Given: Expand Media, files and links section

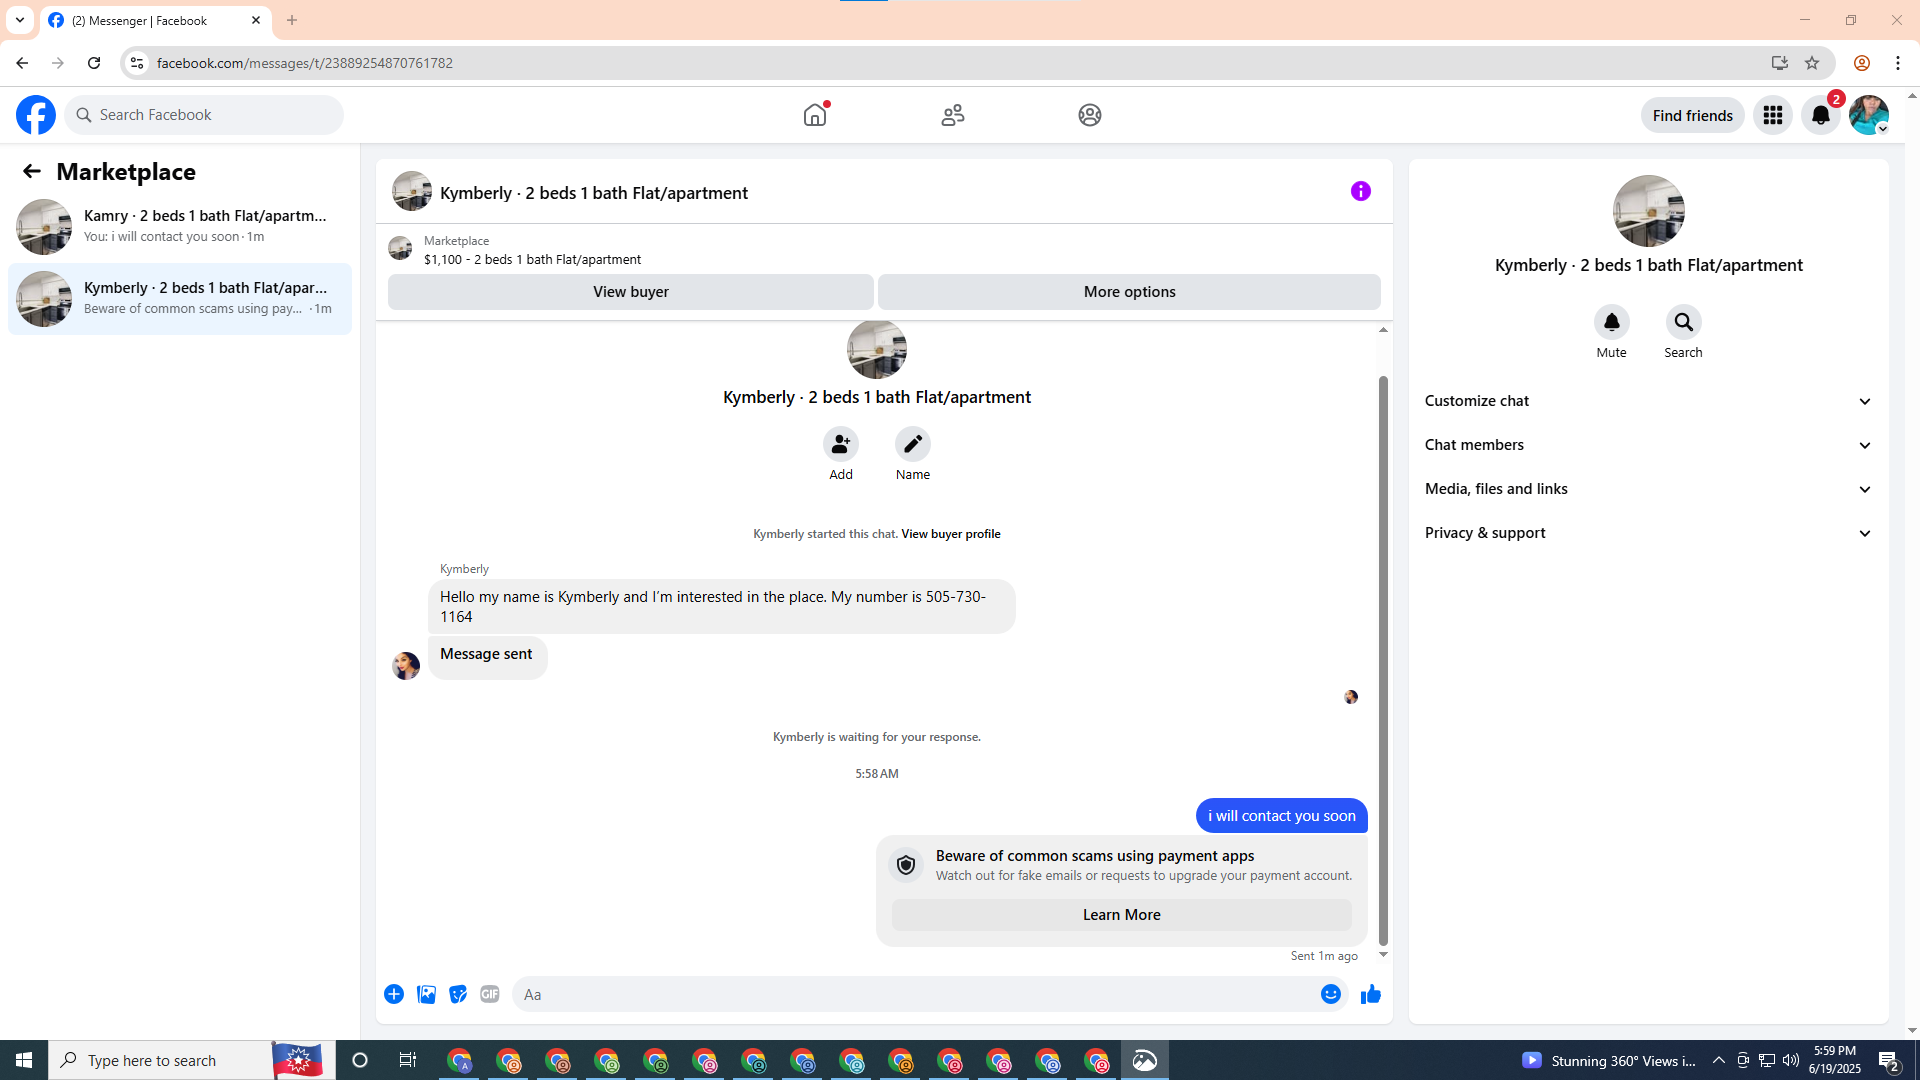Looking at the screenshot, I should pyautogui.click(x=1649, y=489).
